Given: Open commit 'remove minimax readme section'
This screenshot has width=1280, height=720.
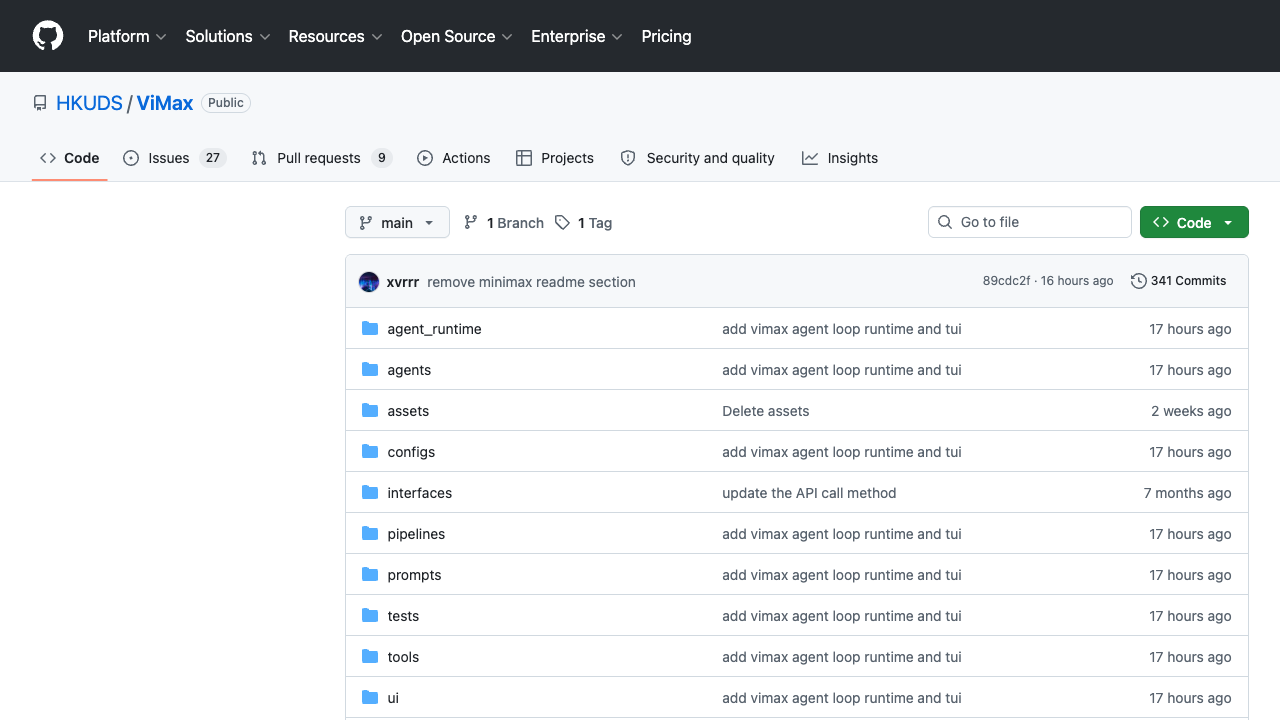Looking at the screenshot, I should pos(531,282).
